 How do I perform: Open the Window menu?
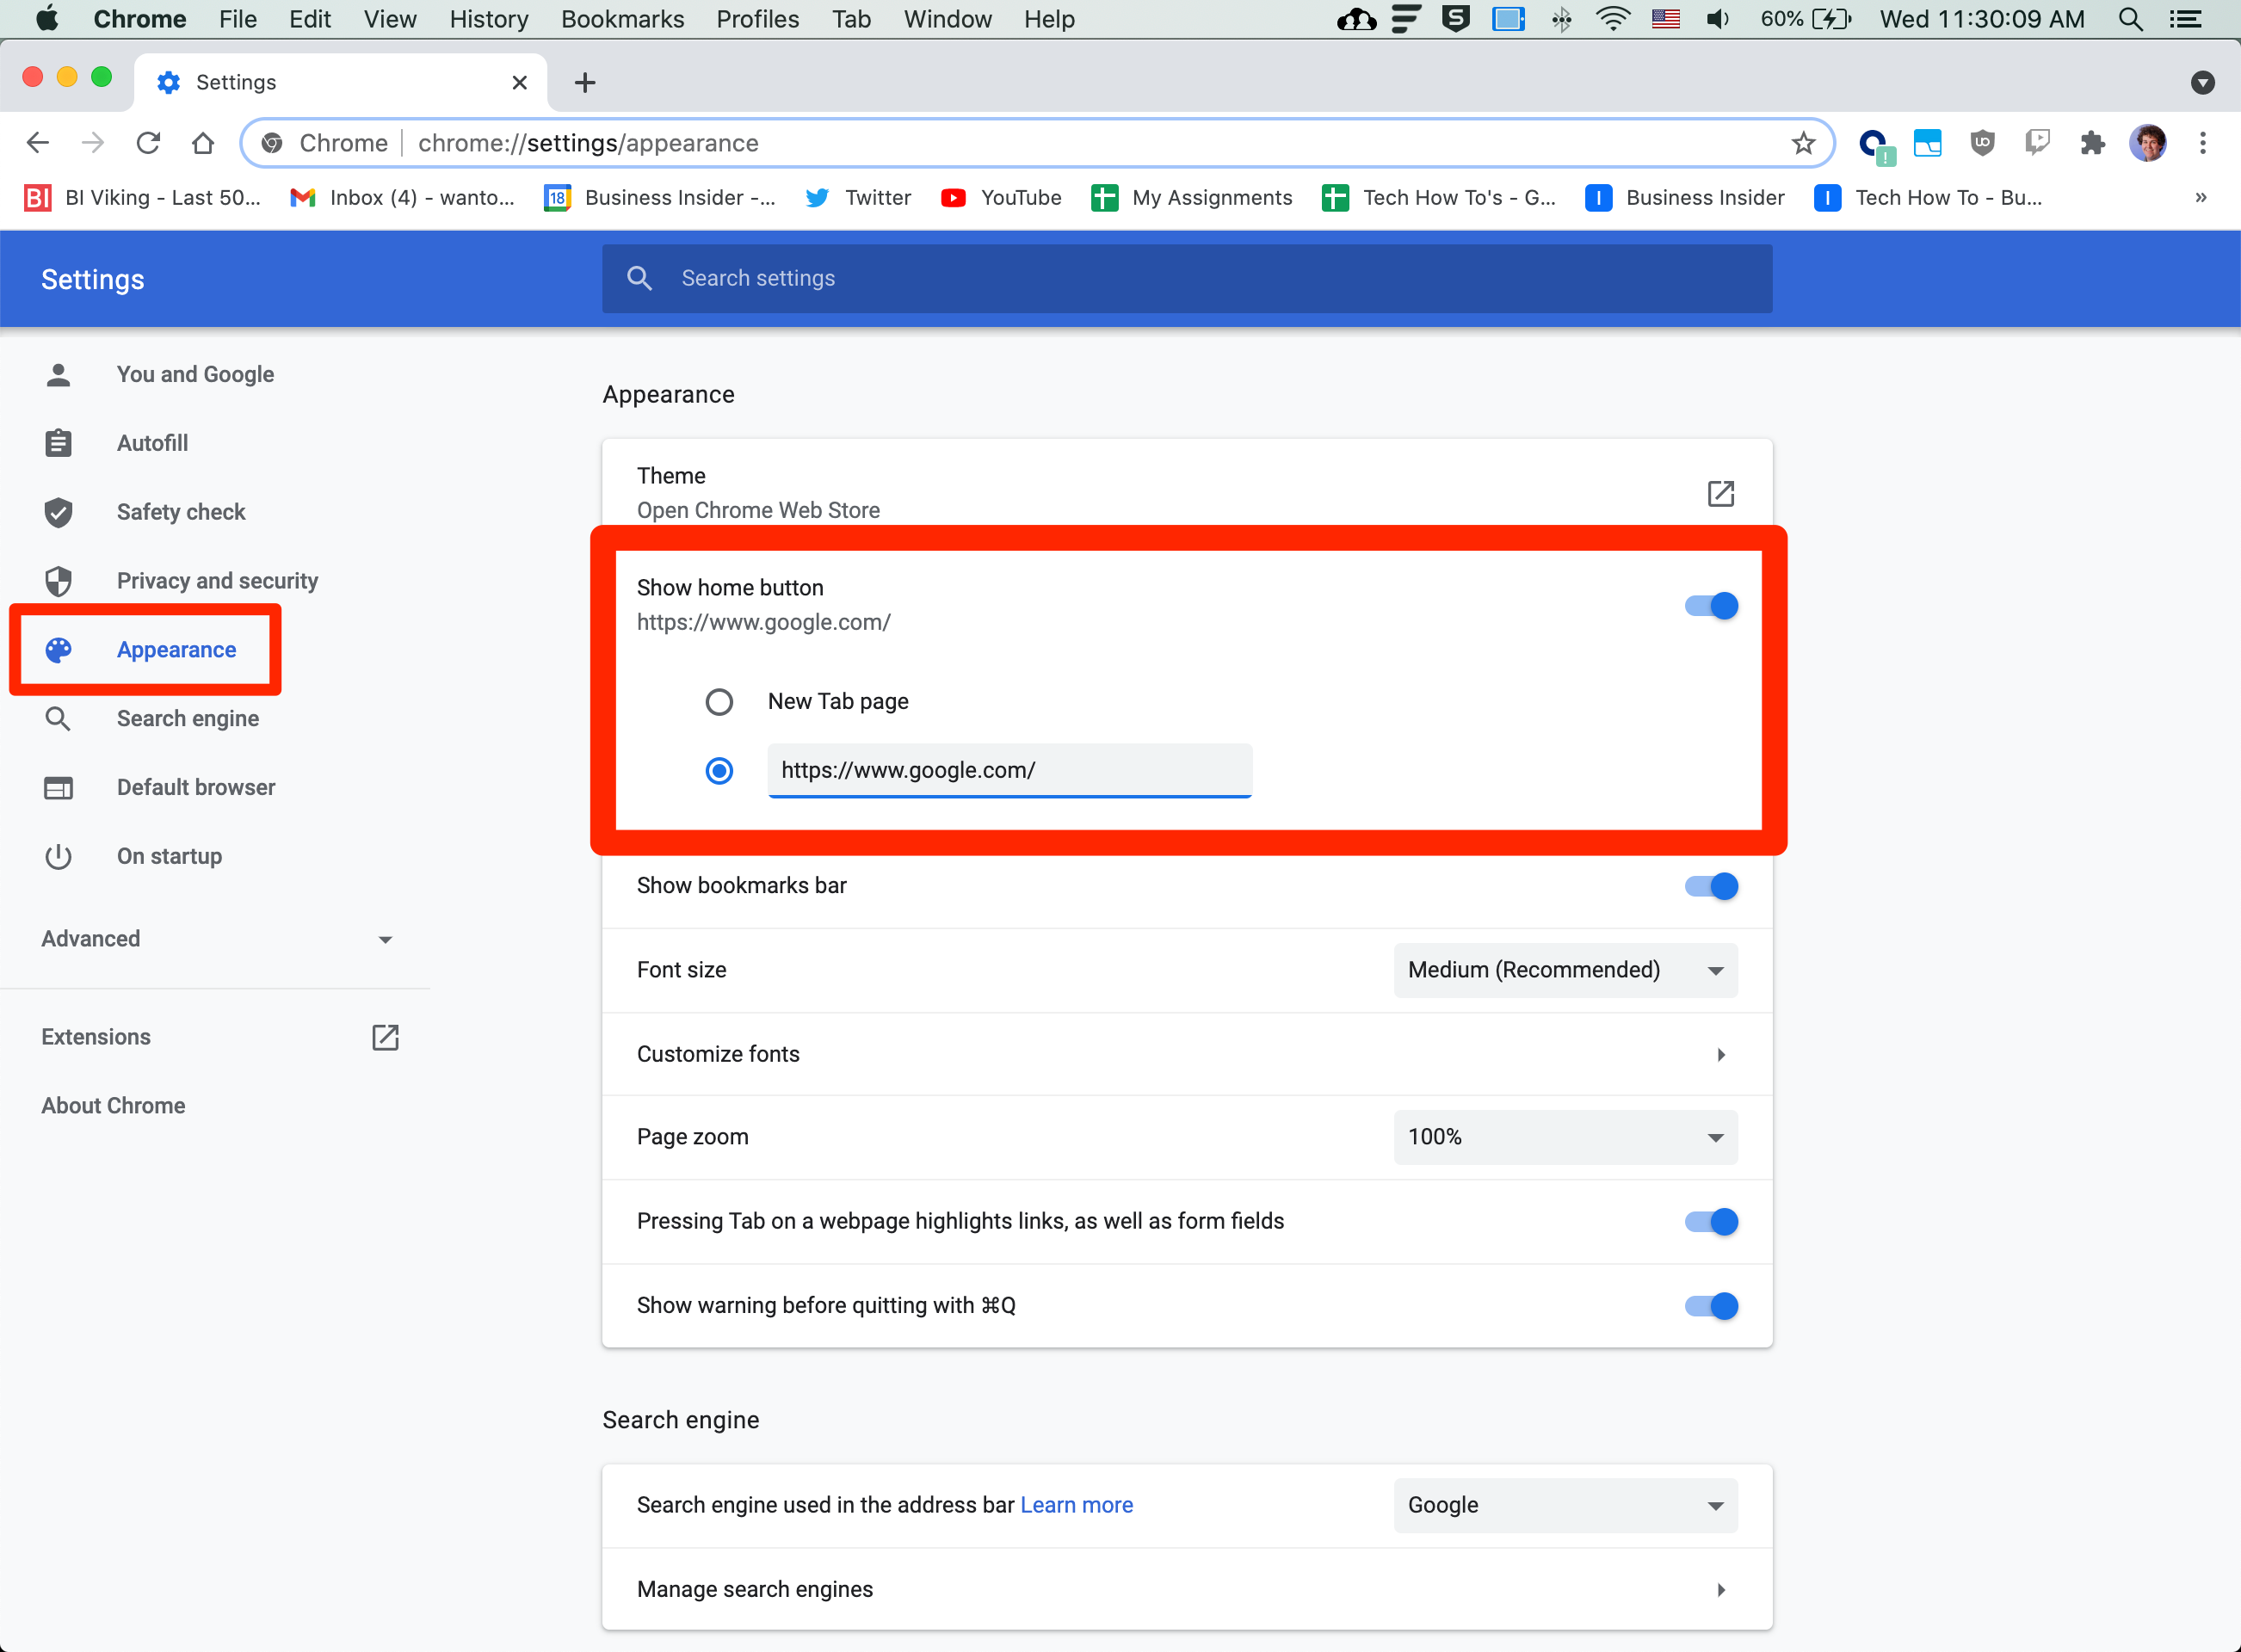(947, 19)
